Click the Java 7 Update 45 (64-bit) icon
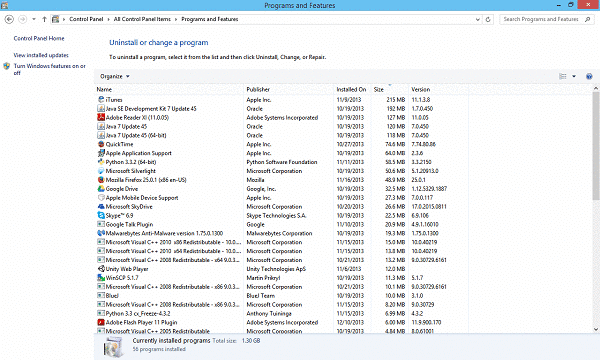The image size is (600, 360). pyautogui.click(x=101, y=135)
